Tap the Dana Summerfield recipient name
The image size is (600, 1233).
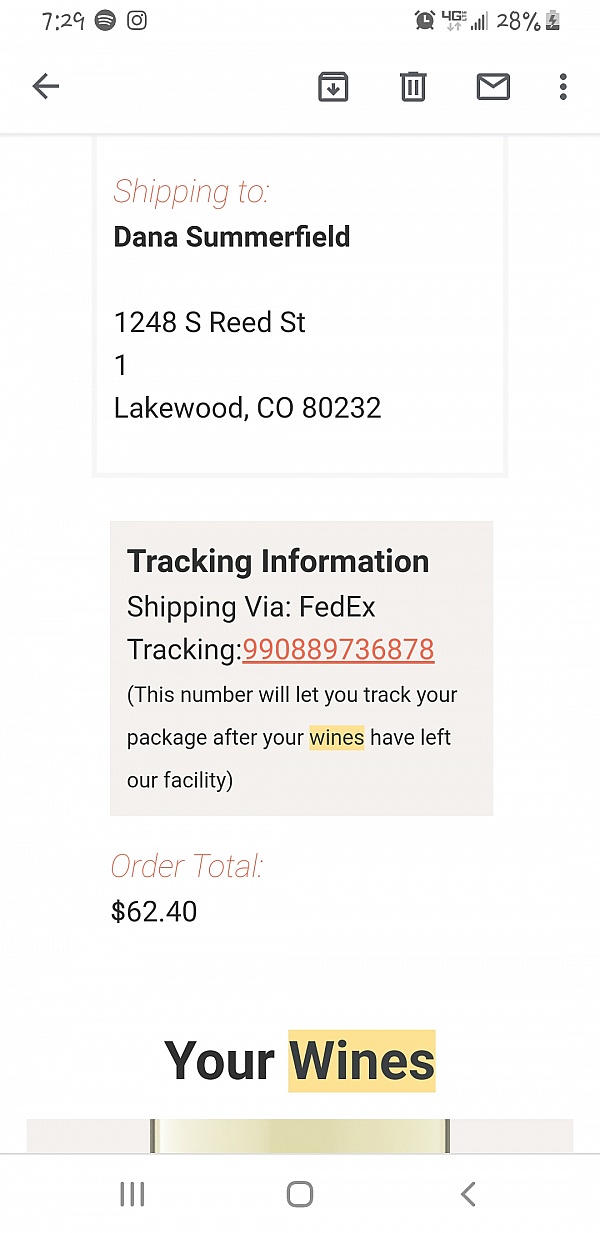tap(232, 237)
